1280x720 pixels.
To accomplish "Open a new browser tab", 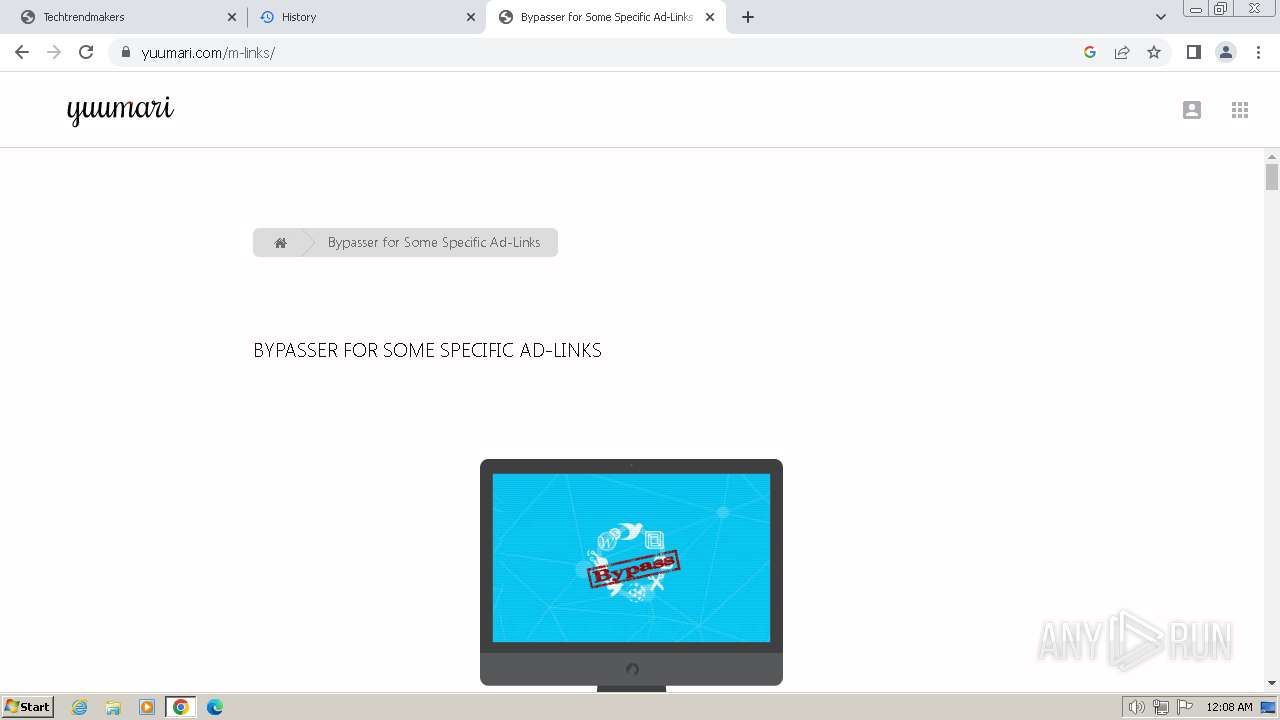I will 748,17.
